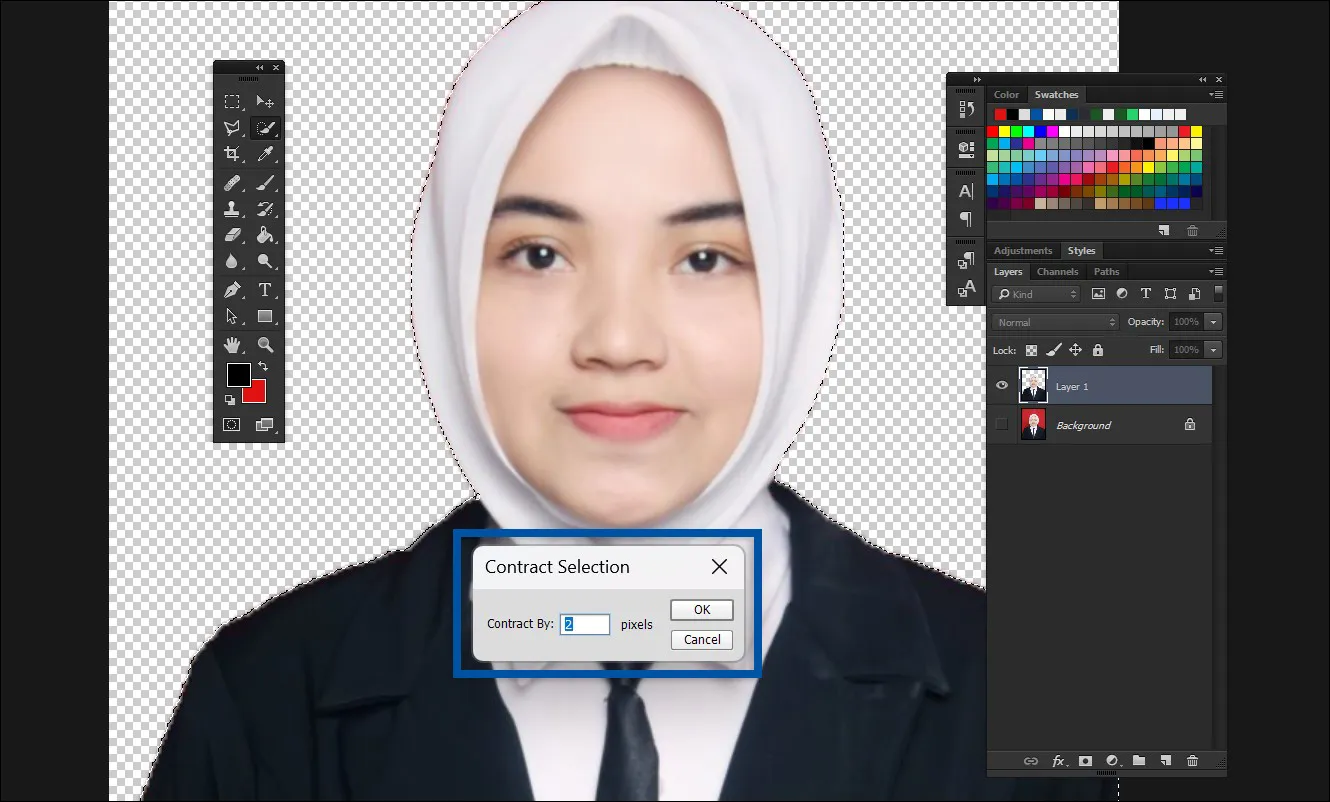Show the Background layer visibility

click(1001, 424)
